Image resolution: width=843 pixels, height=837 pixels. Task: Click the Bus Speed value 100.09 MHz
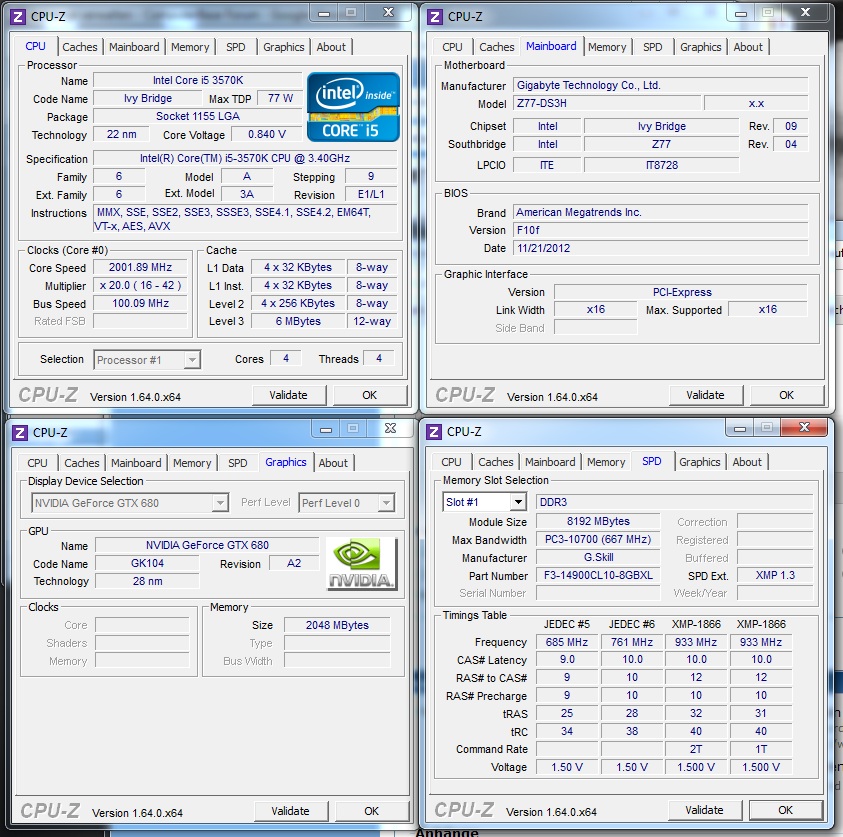point(140,304)
